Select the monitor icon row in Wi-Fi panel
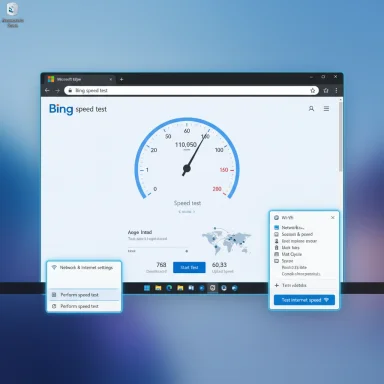384x384 pixels. pos(303,261)
